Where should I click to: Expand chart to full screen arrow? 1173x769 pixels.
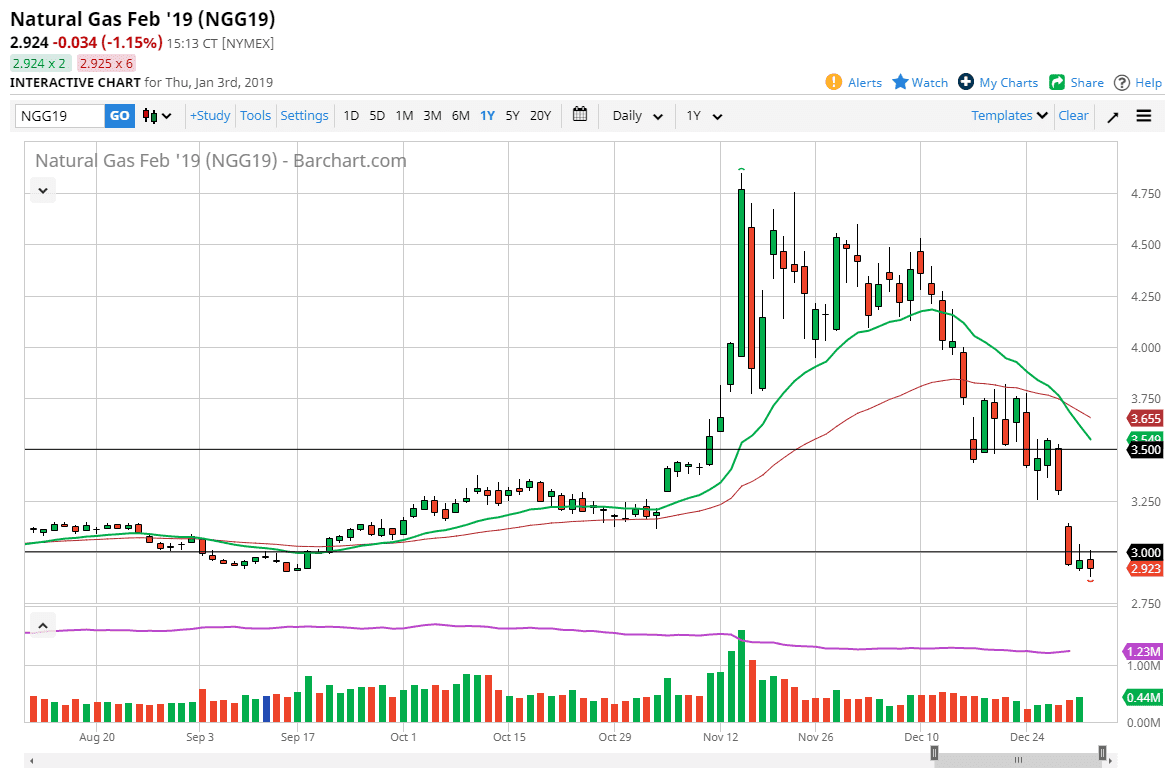coord(1113,116)
